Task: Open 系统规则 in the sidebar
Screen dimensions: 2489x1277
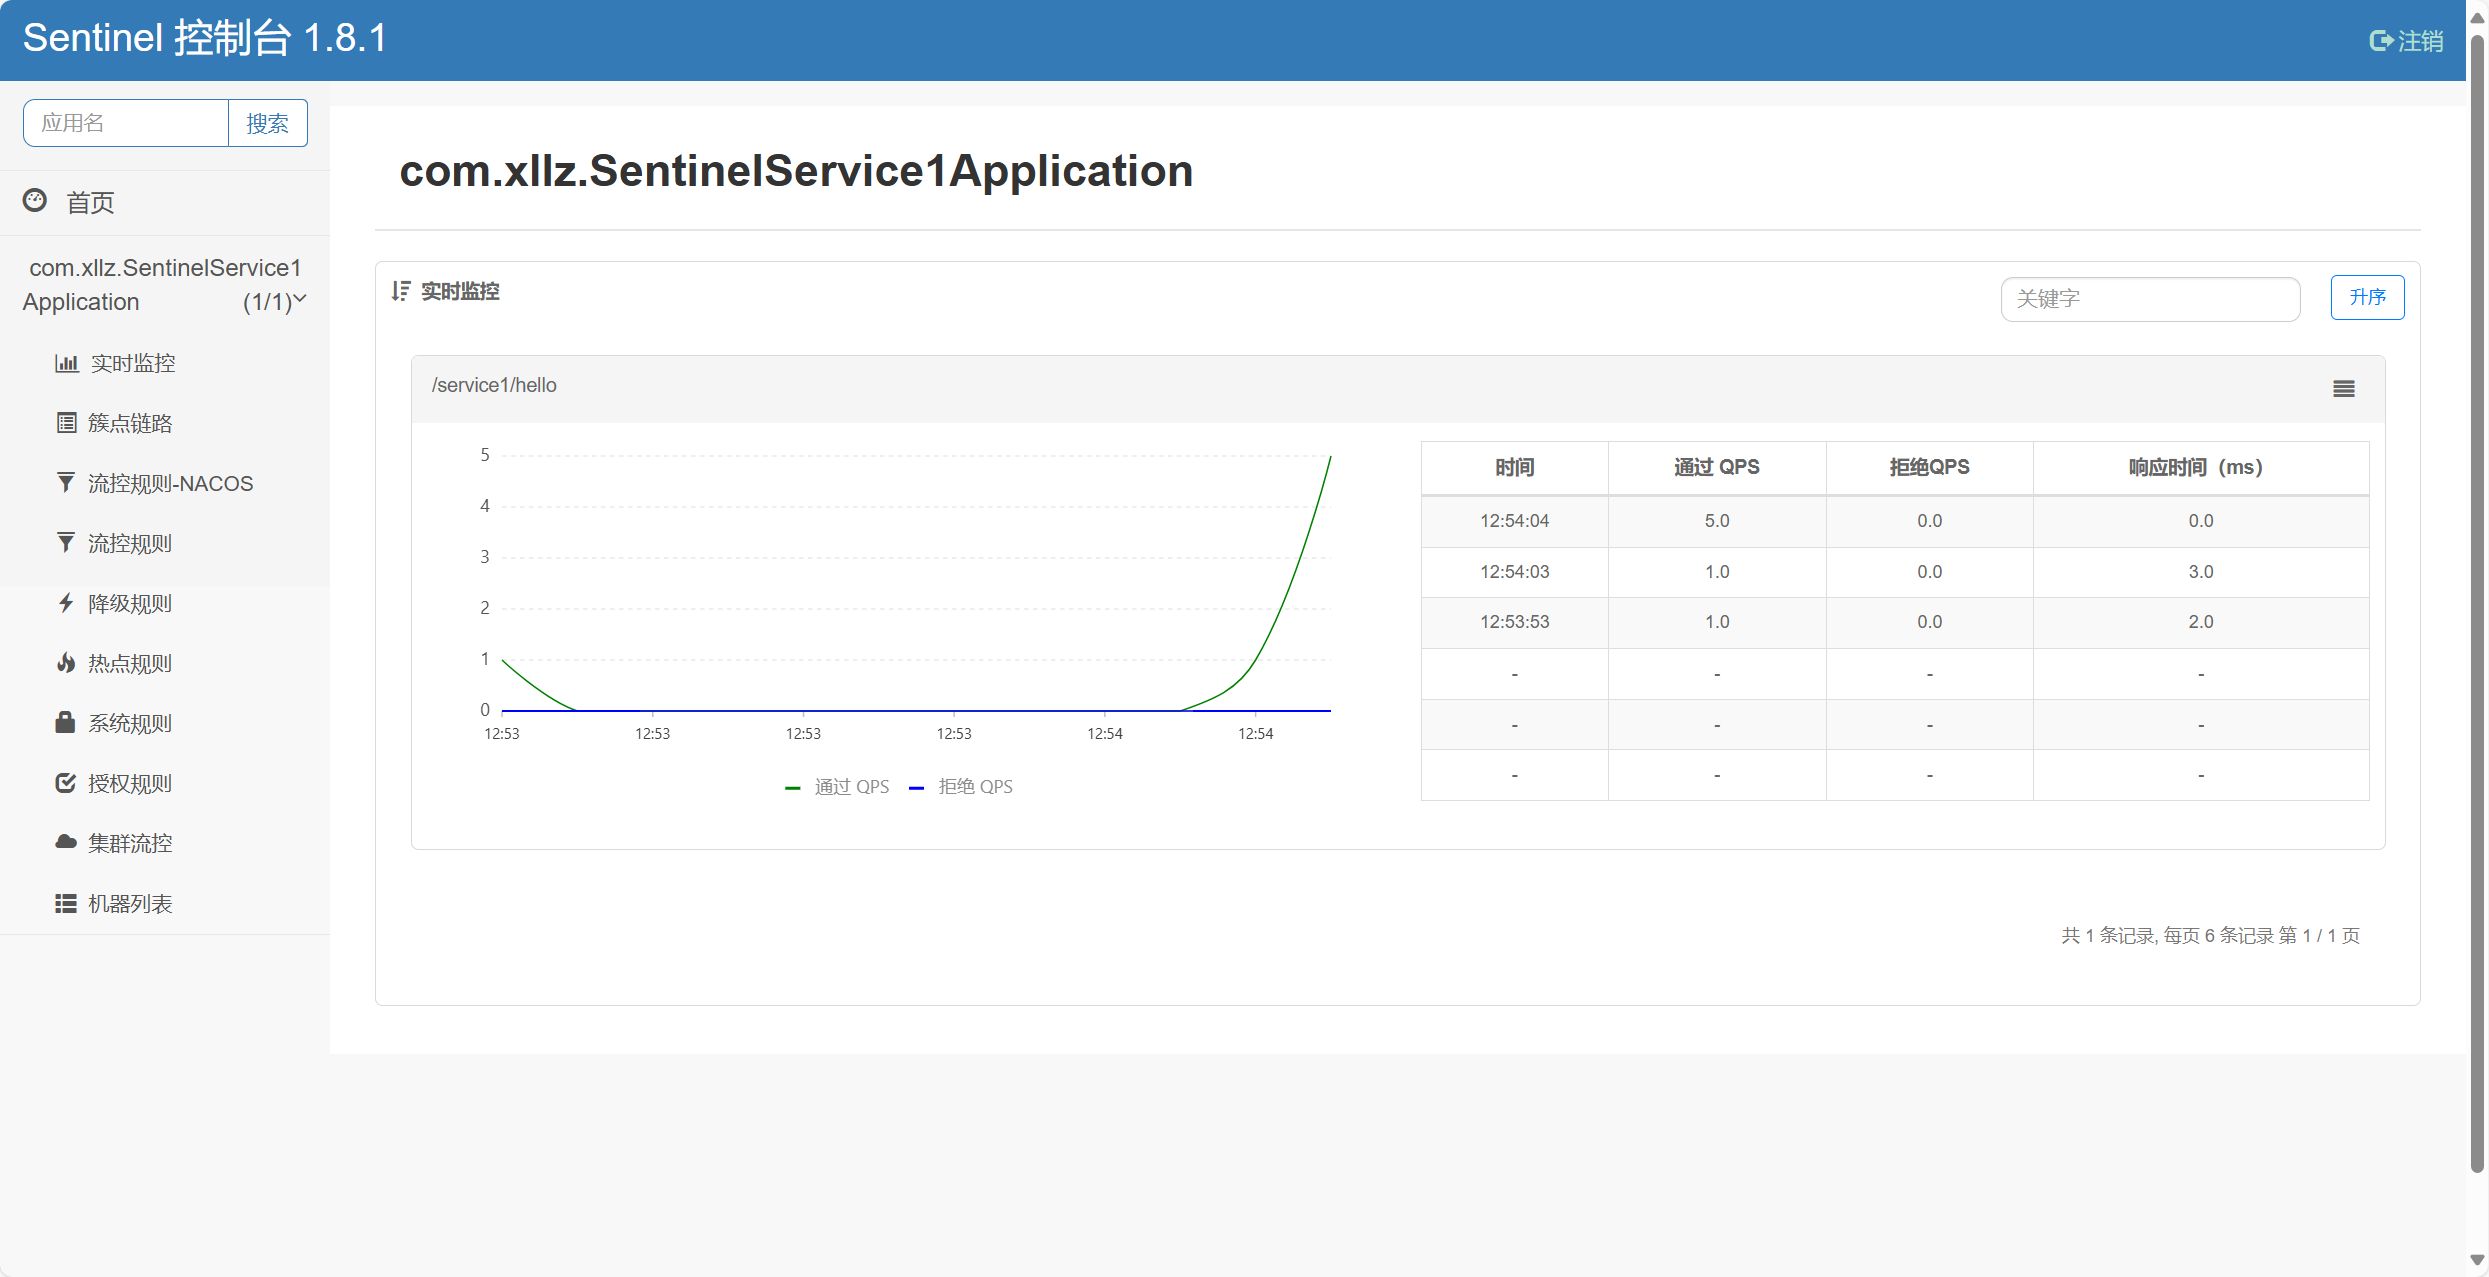Action: click(x=130, y=723)
